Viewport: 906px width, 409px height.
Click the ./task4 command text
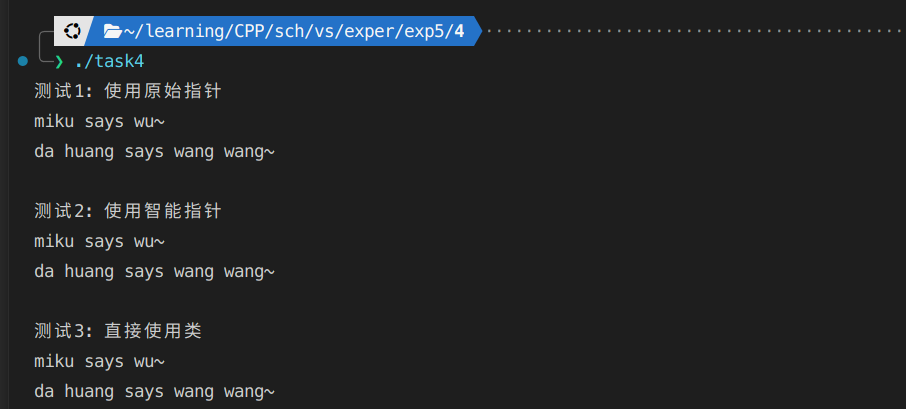tap(109, 61)
